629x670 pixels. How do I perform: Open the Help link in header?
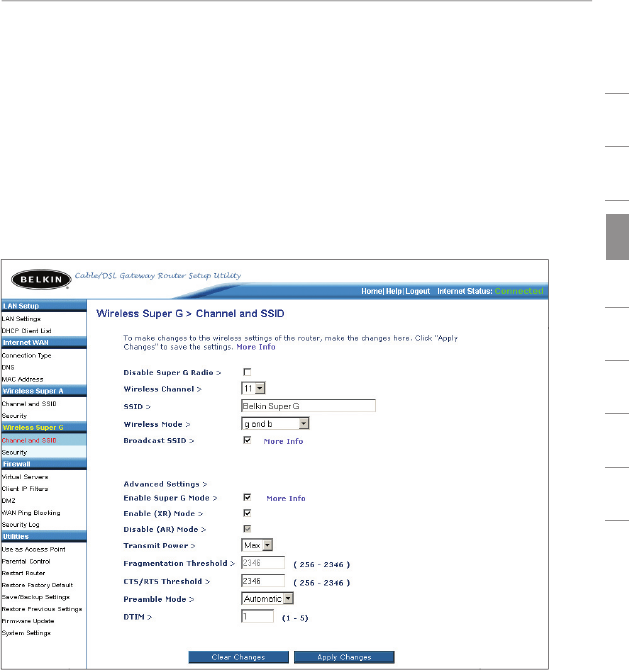[x=394, y=291]
